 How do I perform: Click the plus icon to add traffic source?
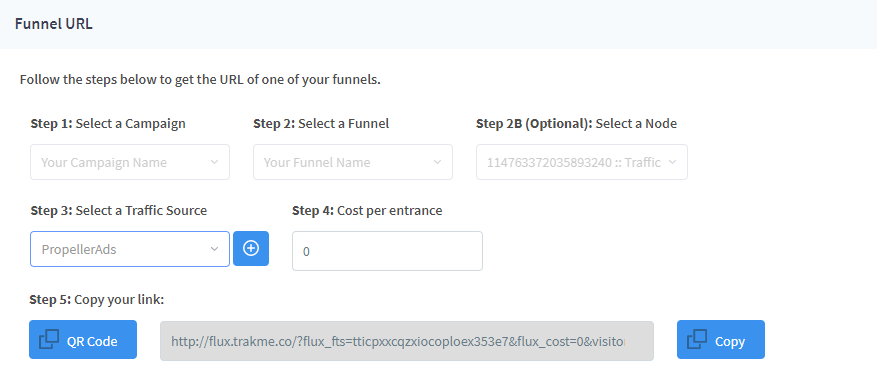[x=251, y=248]
